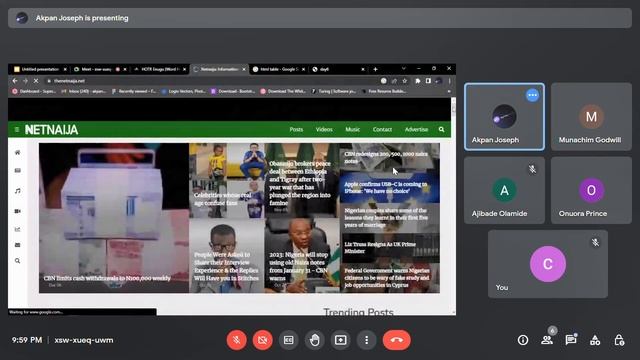
Task: Toggle closed captions button
Action: [289, 340]
